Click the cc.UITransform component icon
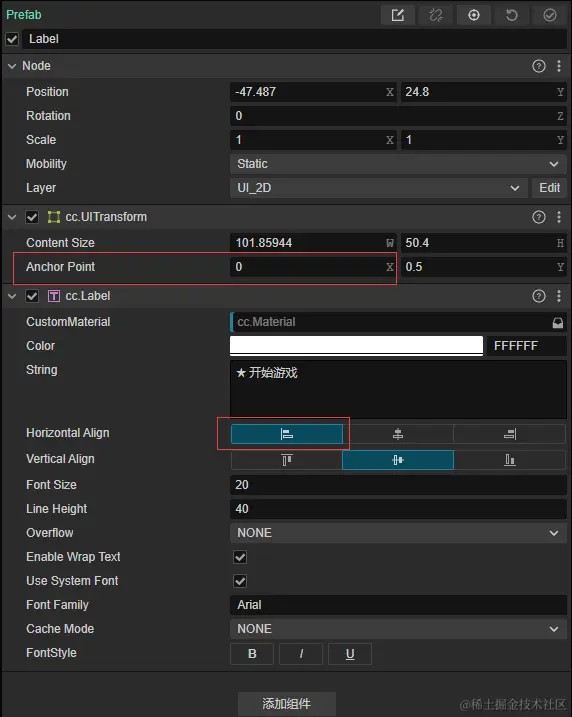The width and height of the screenshot is (572, 717). [54, 217]
